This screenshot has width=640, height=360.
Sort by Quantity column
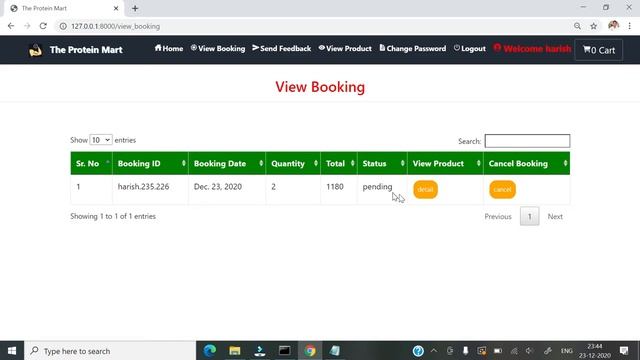tap(293, 163)
